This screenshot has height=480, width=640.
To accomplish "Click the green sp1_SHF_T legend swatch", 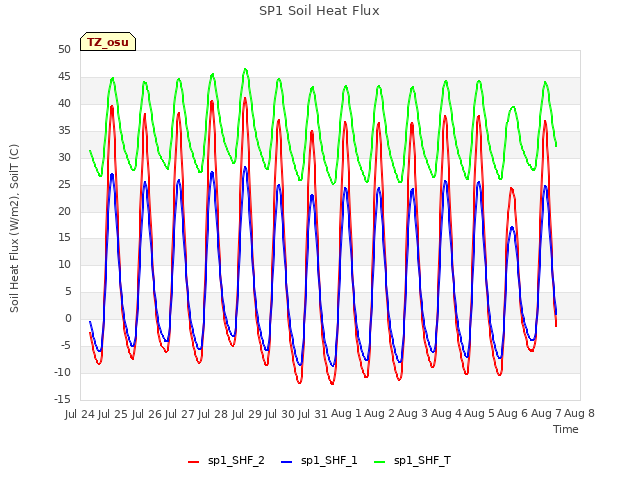I will coord(380,462).
